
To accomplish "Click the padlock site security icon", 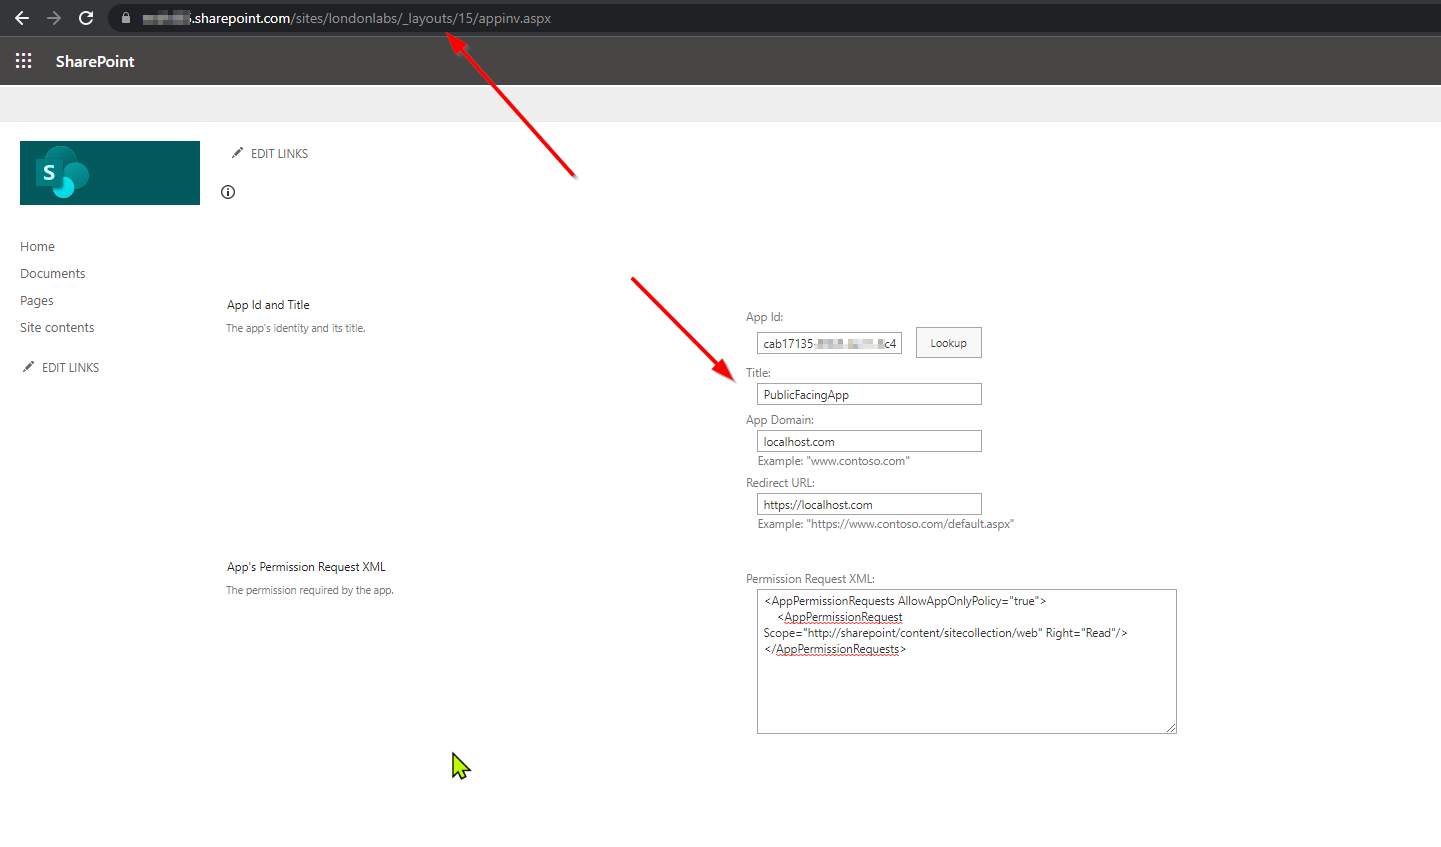I will [126, 18].
